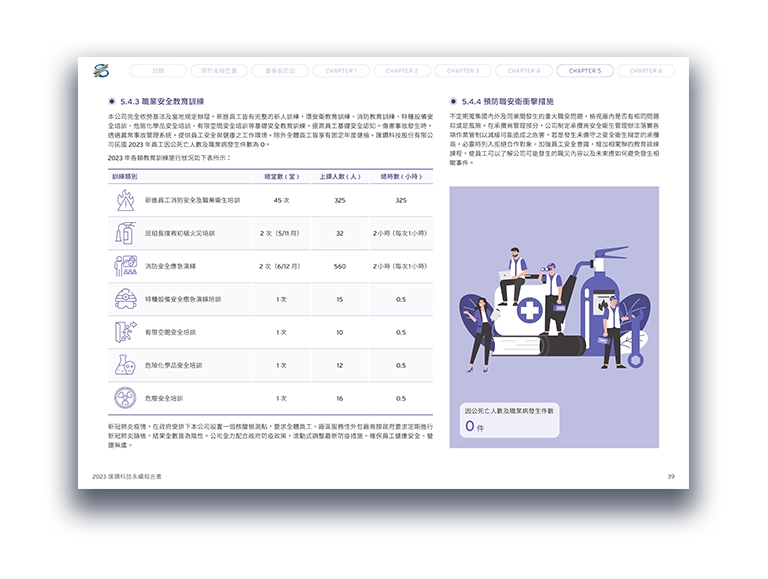
Task: Click page number 39
Action: tap(671, 476)
